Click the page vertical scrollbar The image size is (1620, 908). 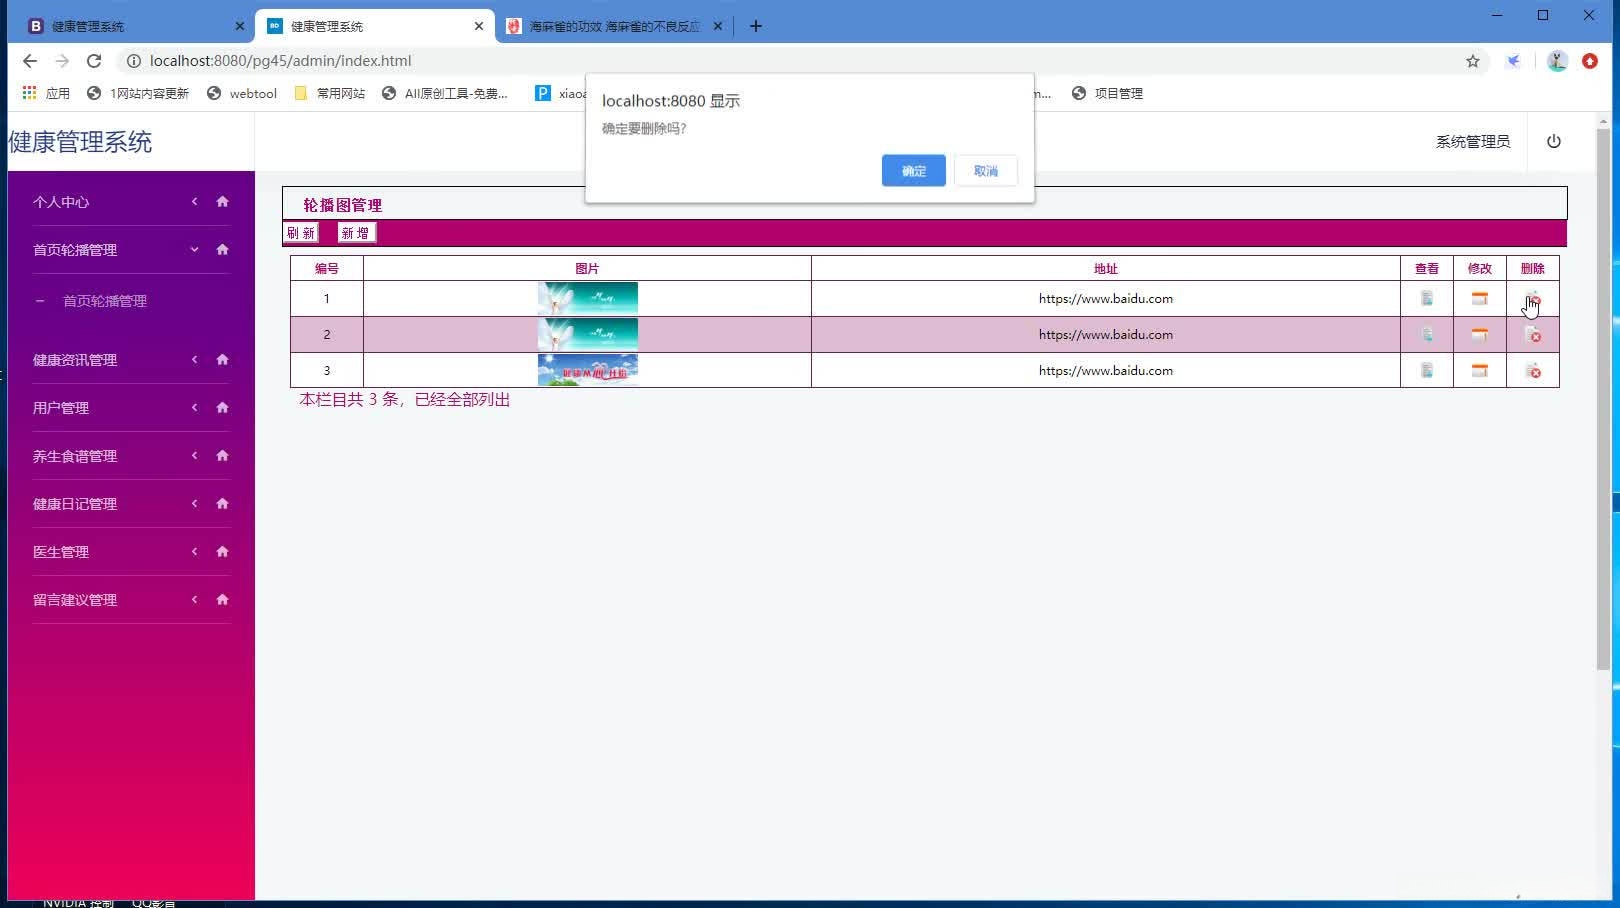(x=1604, y=400)
